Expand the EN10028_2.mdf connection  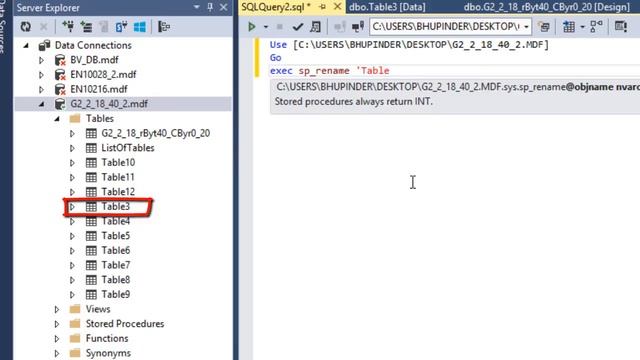tap(41, 75)
